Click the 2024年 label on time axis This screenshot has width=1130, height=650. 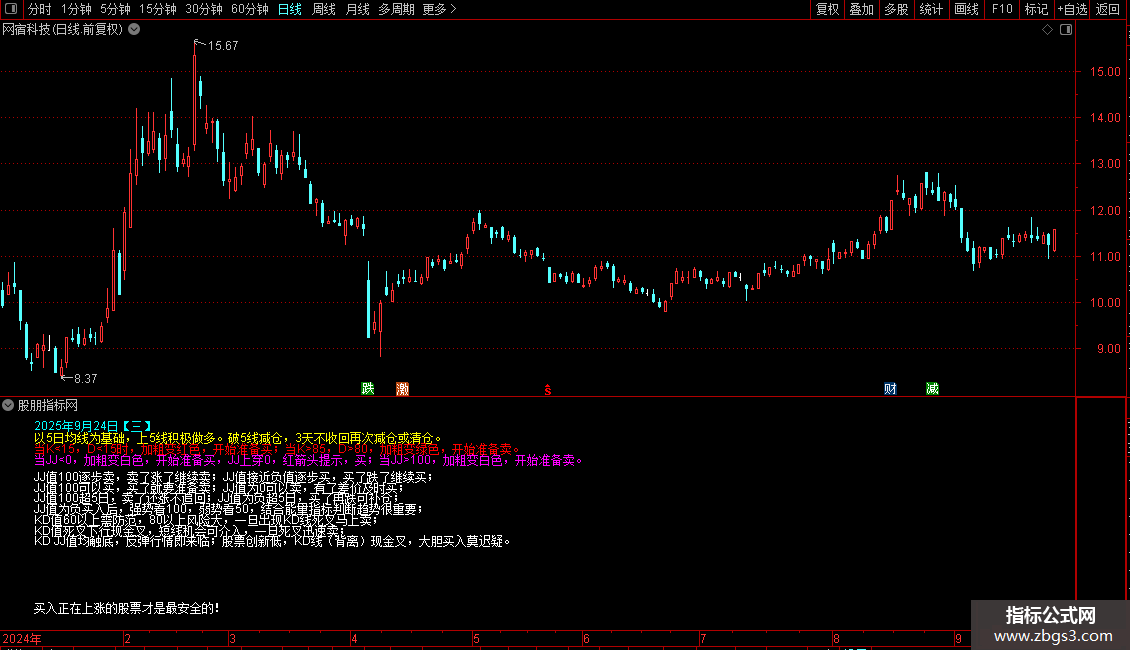click(x=22, y=638)
